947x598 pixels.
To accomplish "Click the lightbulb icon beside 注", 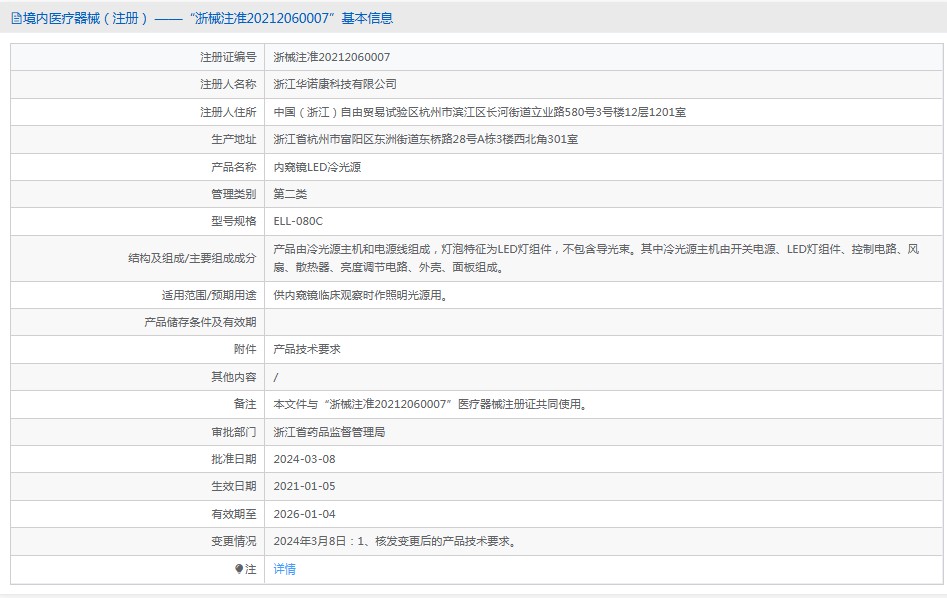I will (239, 569).
